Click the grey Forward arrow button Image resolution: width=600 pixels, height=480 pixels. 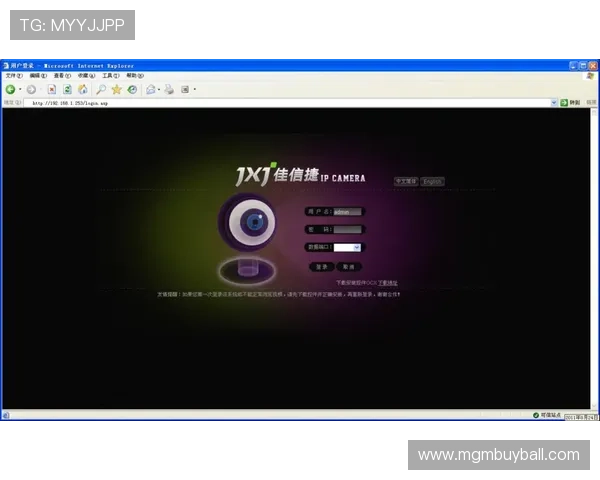coord(31,90)
